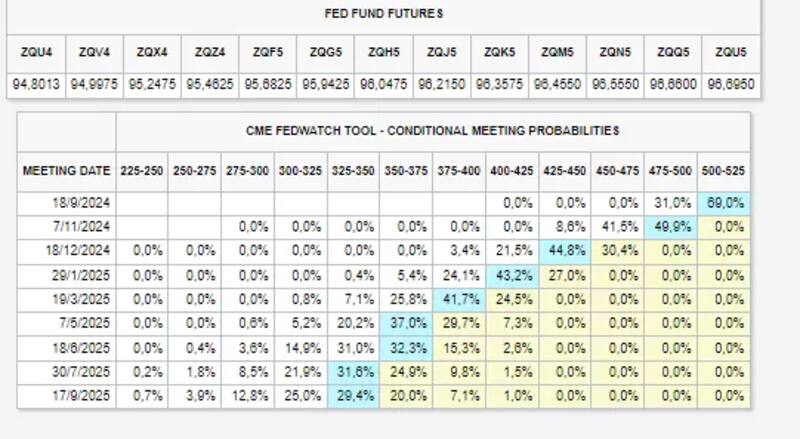
Task: Select the 18/12/2024 meeting date
Action: 80,250
